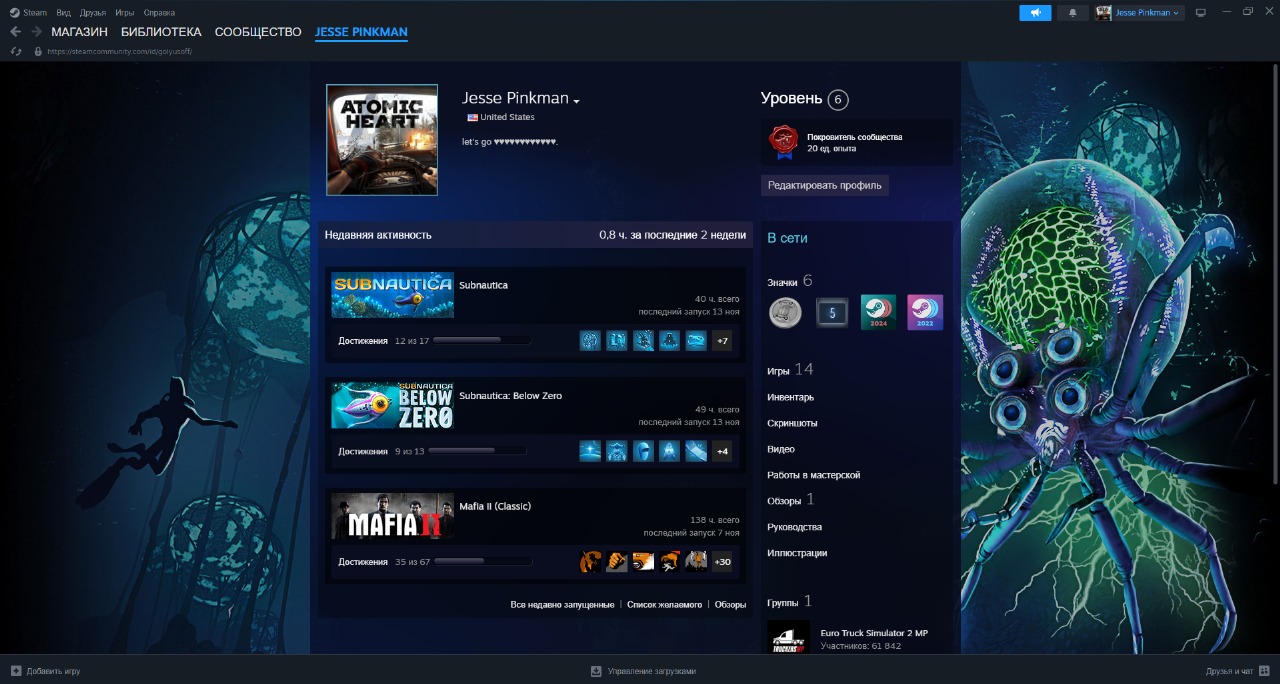1280x684 pixels.
Task: Click the announcements megaphone icon
Action: (1035, 13)
